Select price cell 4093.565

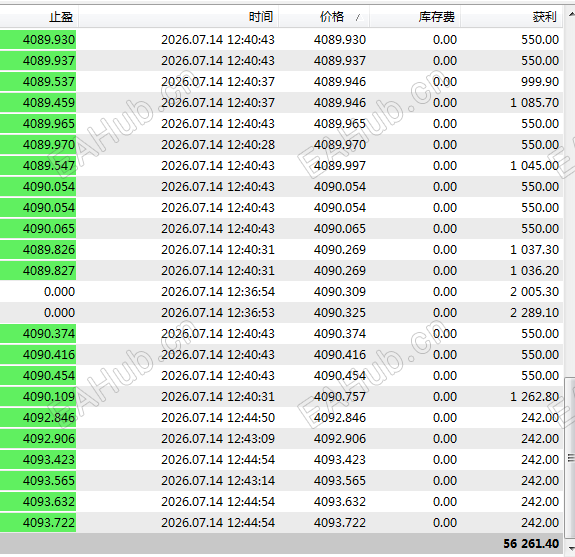[x=340, y=481]
